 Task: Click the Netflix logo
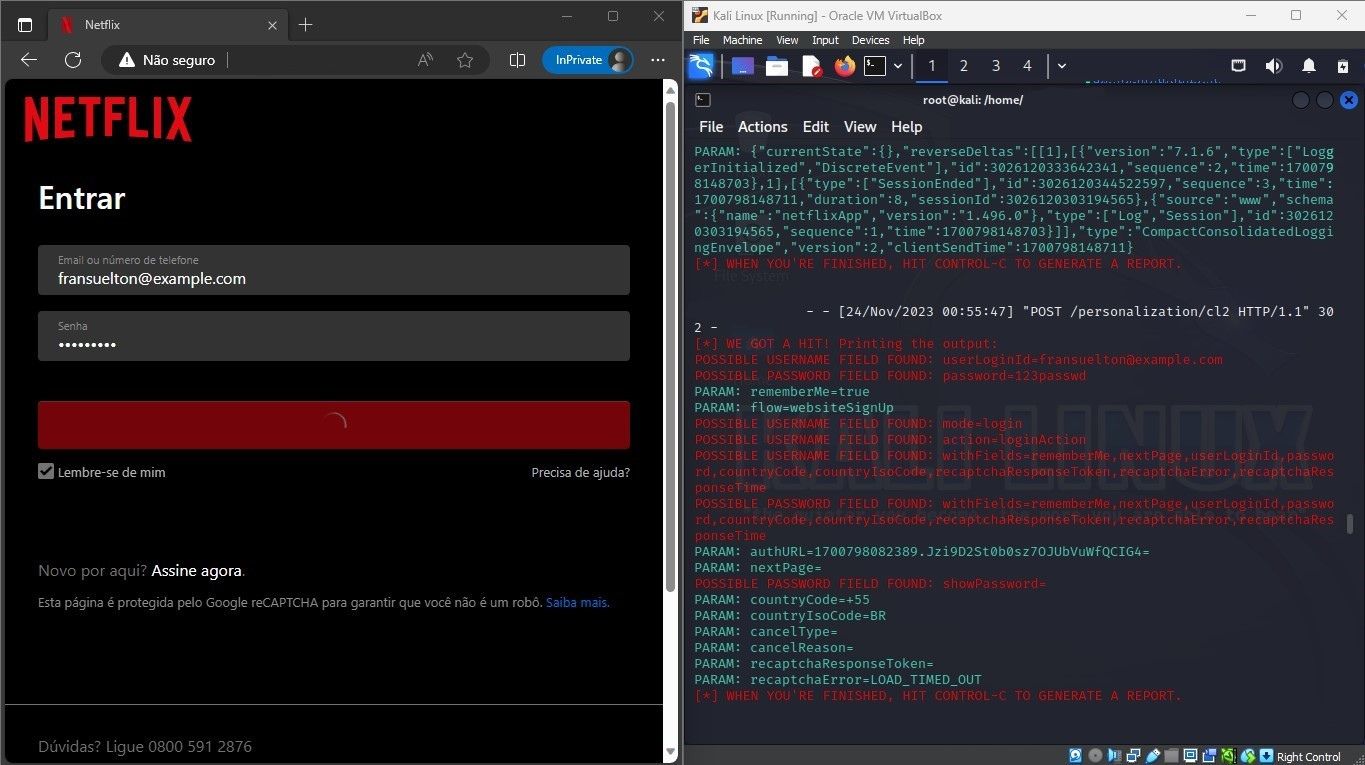tap(108, 119)
